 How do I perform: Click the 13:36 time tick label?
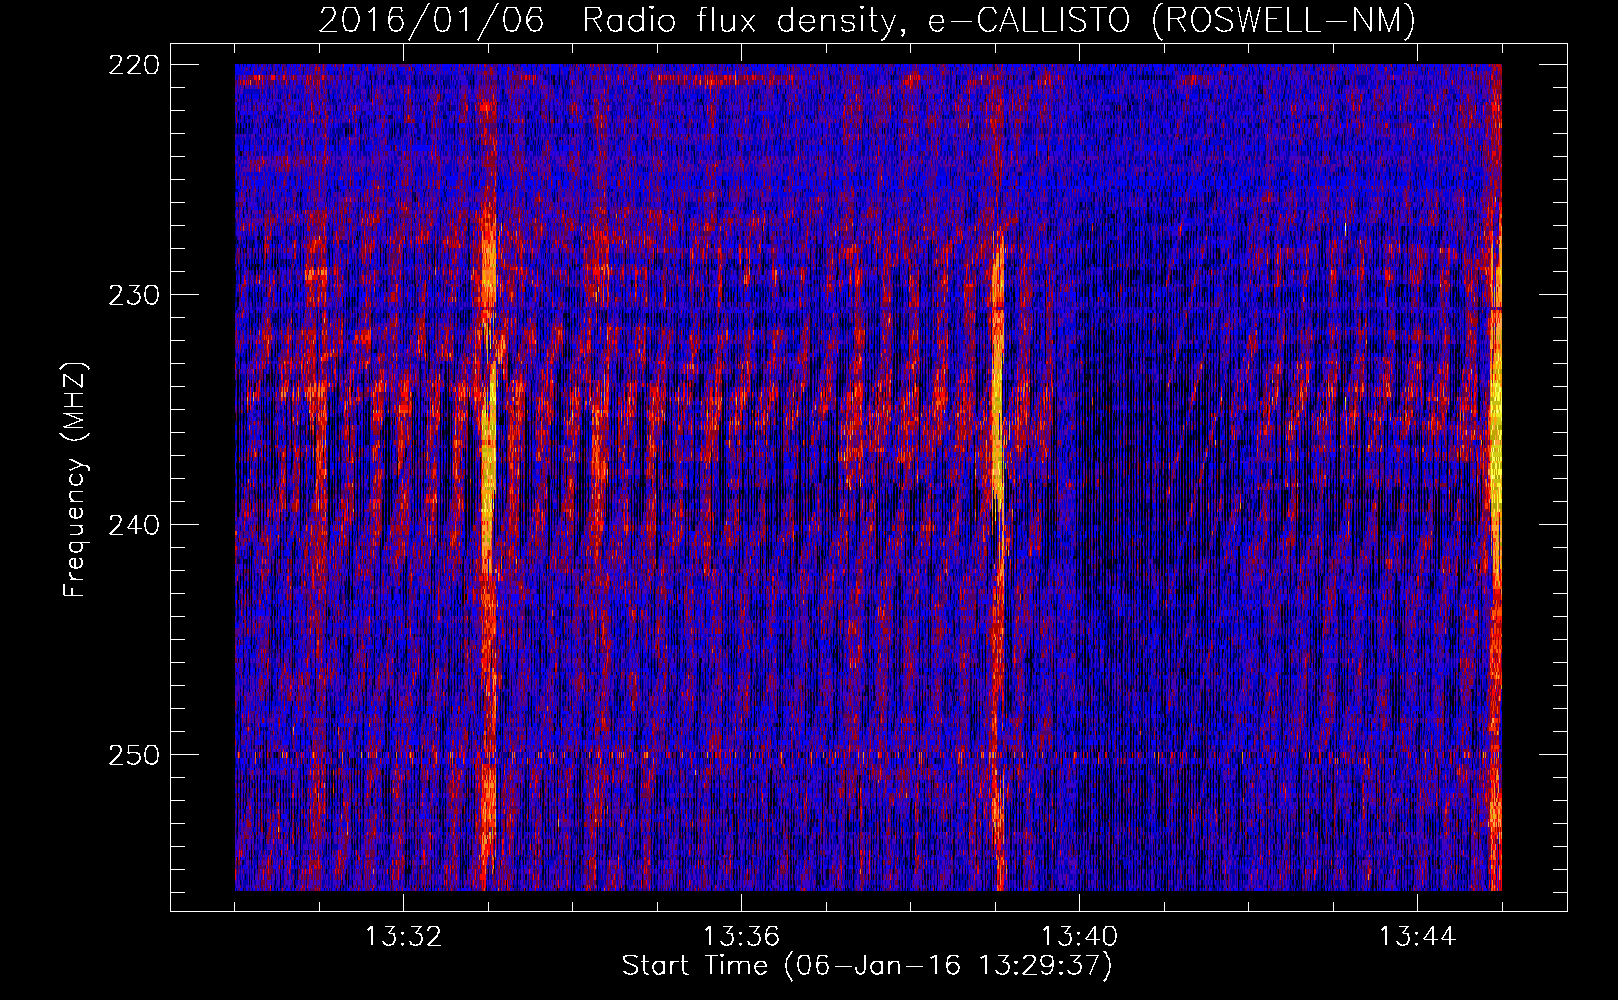point(741,937)
